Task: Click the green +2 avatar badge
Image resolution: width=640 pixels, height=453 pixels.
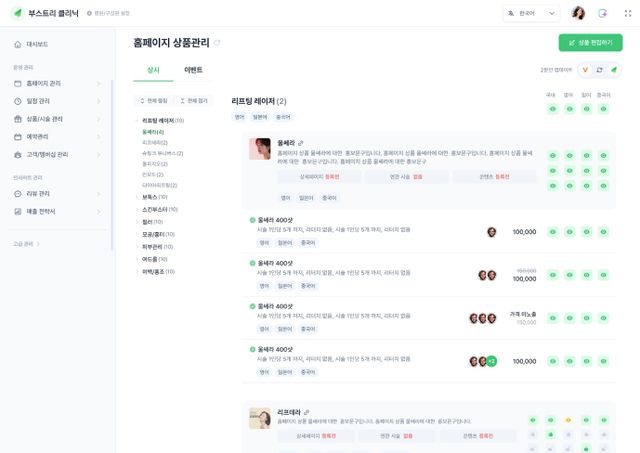Action: [x=492, y=361]
